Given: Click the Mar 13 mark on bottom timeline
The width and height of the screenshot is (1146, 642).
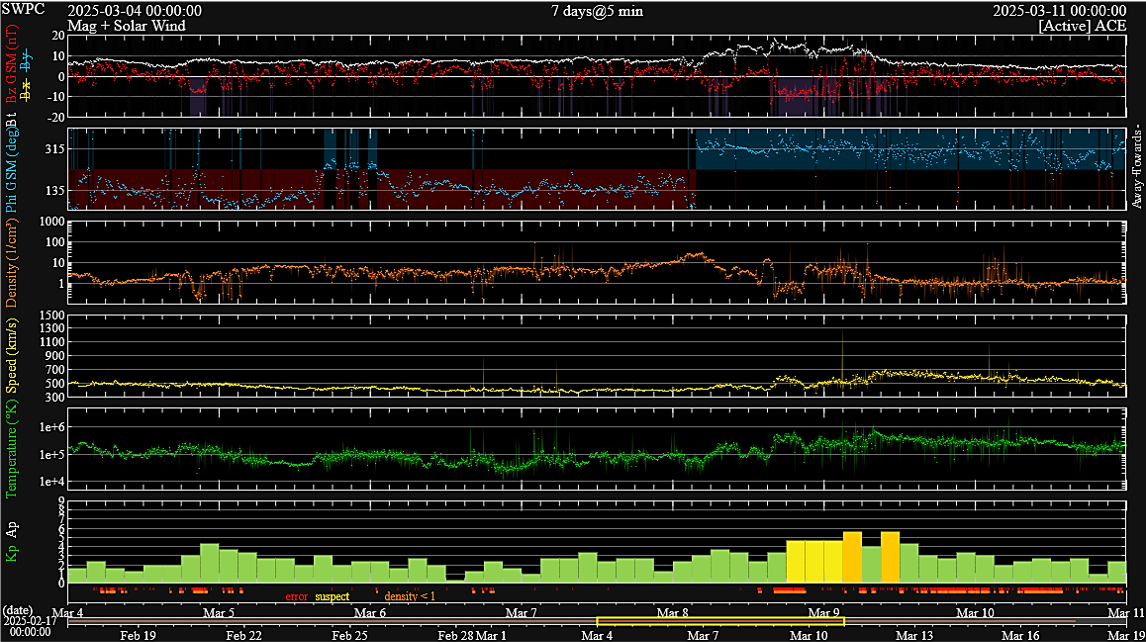Looking at the screenshot, I should coord(913,635).
